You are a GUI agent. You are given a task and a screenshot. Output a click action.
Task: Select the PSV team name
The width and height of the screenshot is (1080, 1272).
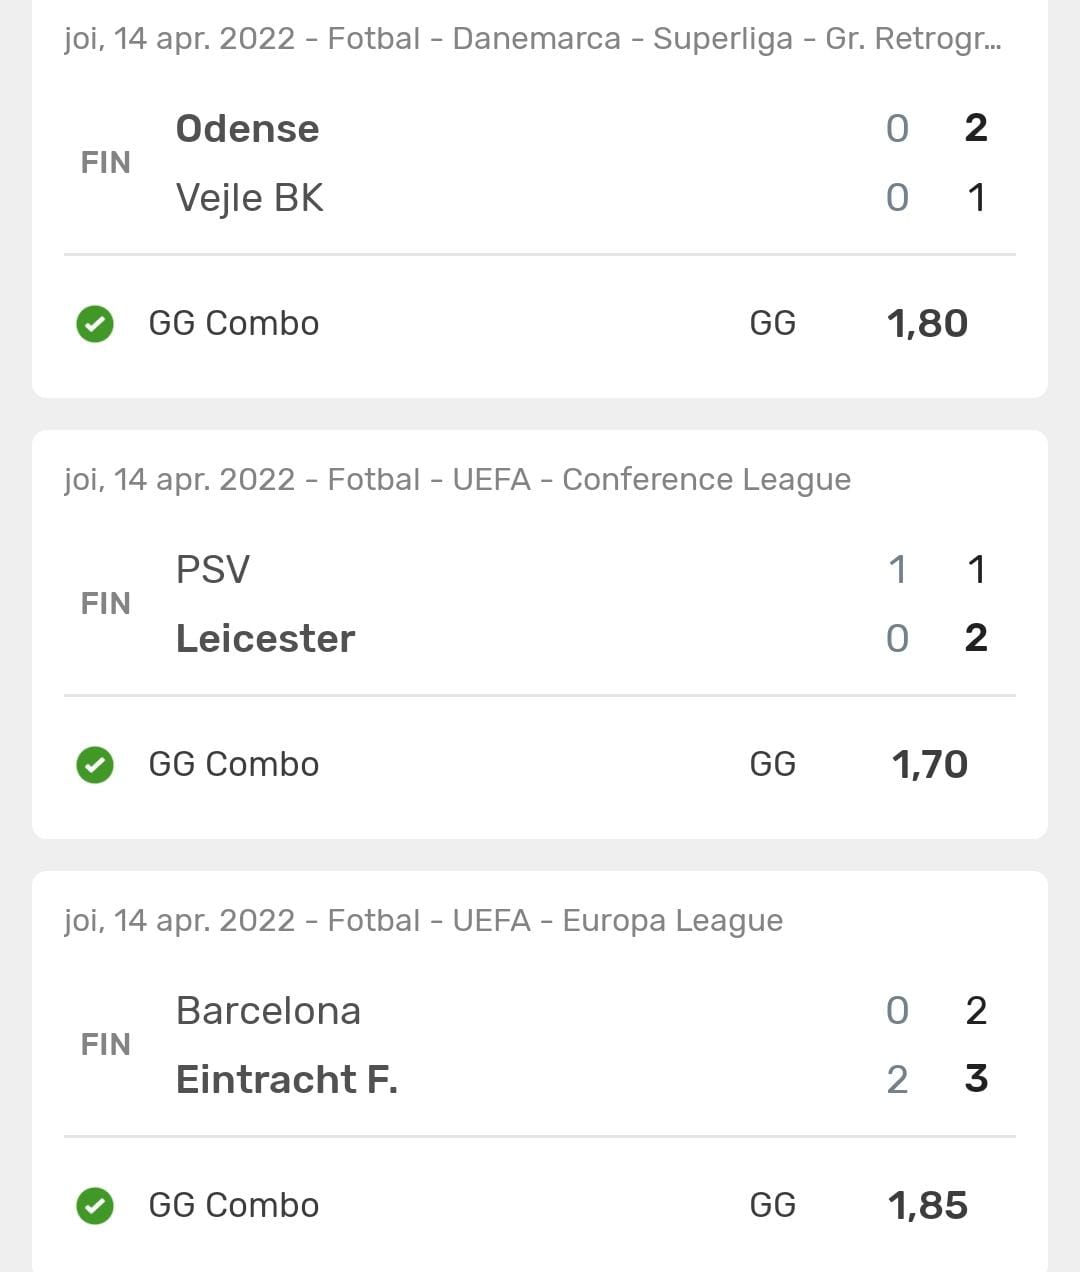213,570
